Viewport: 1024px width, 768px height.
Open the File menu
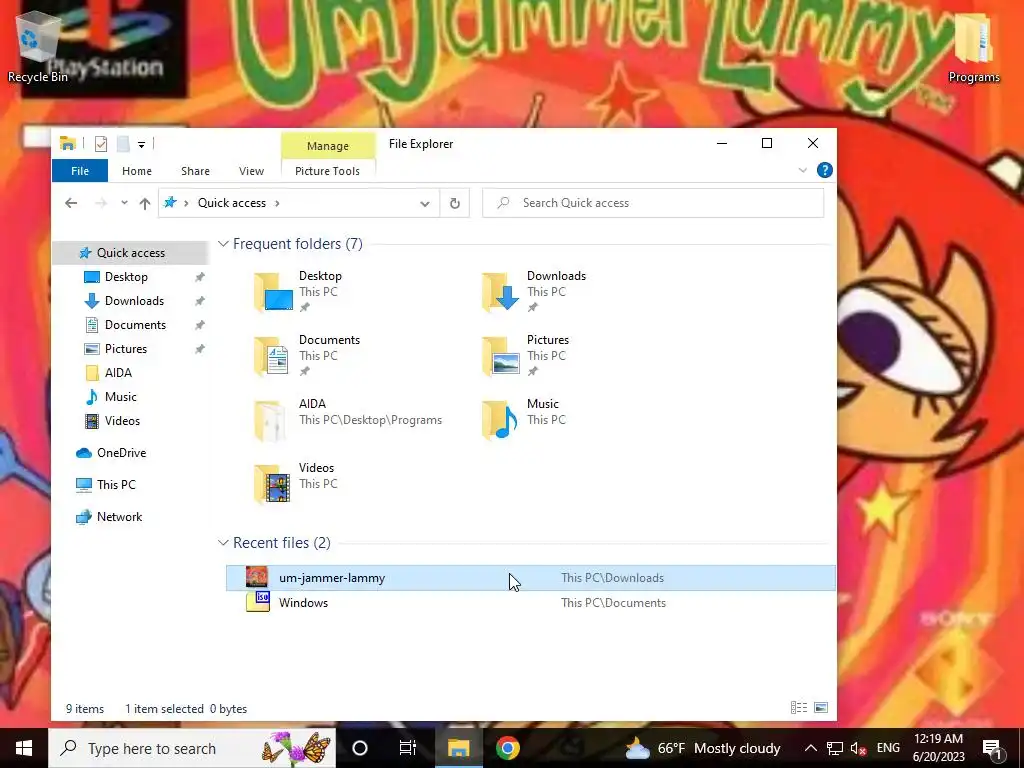coord(80,171)
